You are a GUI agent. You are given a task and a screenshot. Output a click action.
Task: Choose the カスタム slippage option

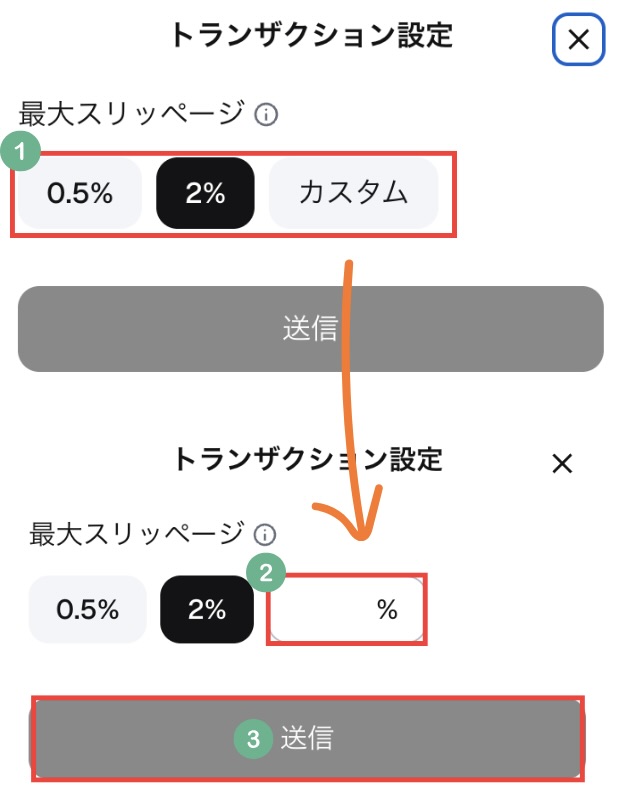pyautogui.click(x=353, y=193)
